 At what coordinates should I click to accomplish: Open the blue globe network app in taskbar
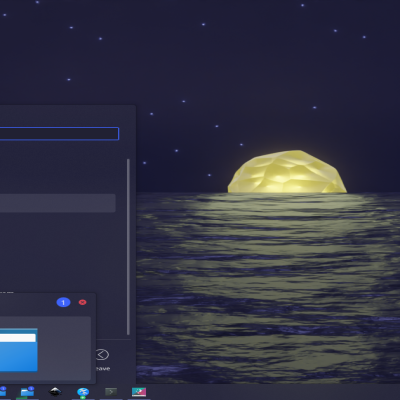[x=83, y=392]
